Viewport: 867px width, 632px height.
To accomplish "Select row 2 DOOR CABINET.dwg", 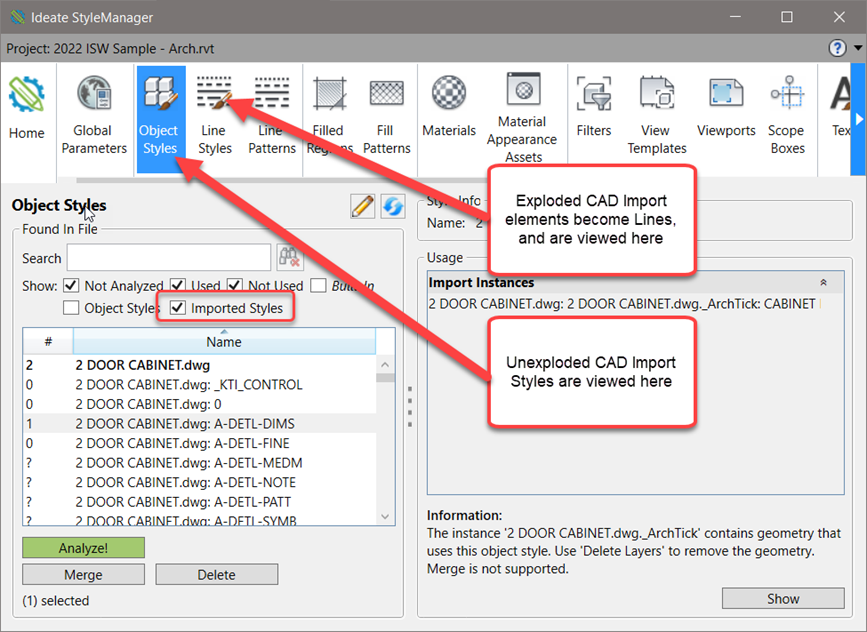I will (200, 365).
